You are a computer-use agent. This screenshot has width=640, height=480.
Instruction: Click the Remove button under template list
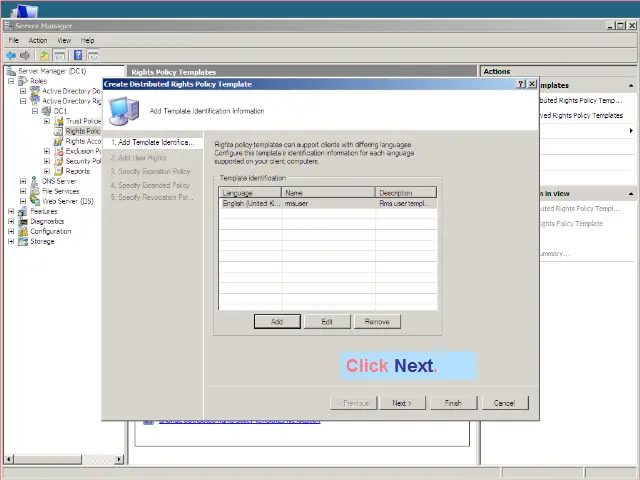377,321
